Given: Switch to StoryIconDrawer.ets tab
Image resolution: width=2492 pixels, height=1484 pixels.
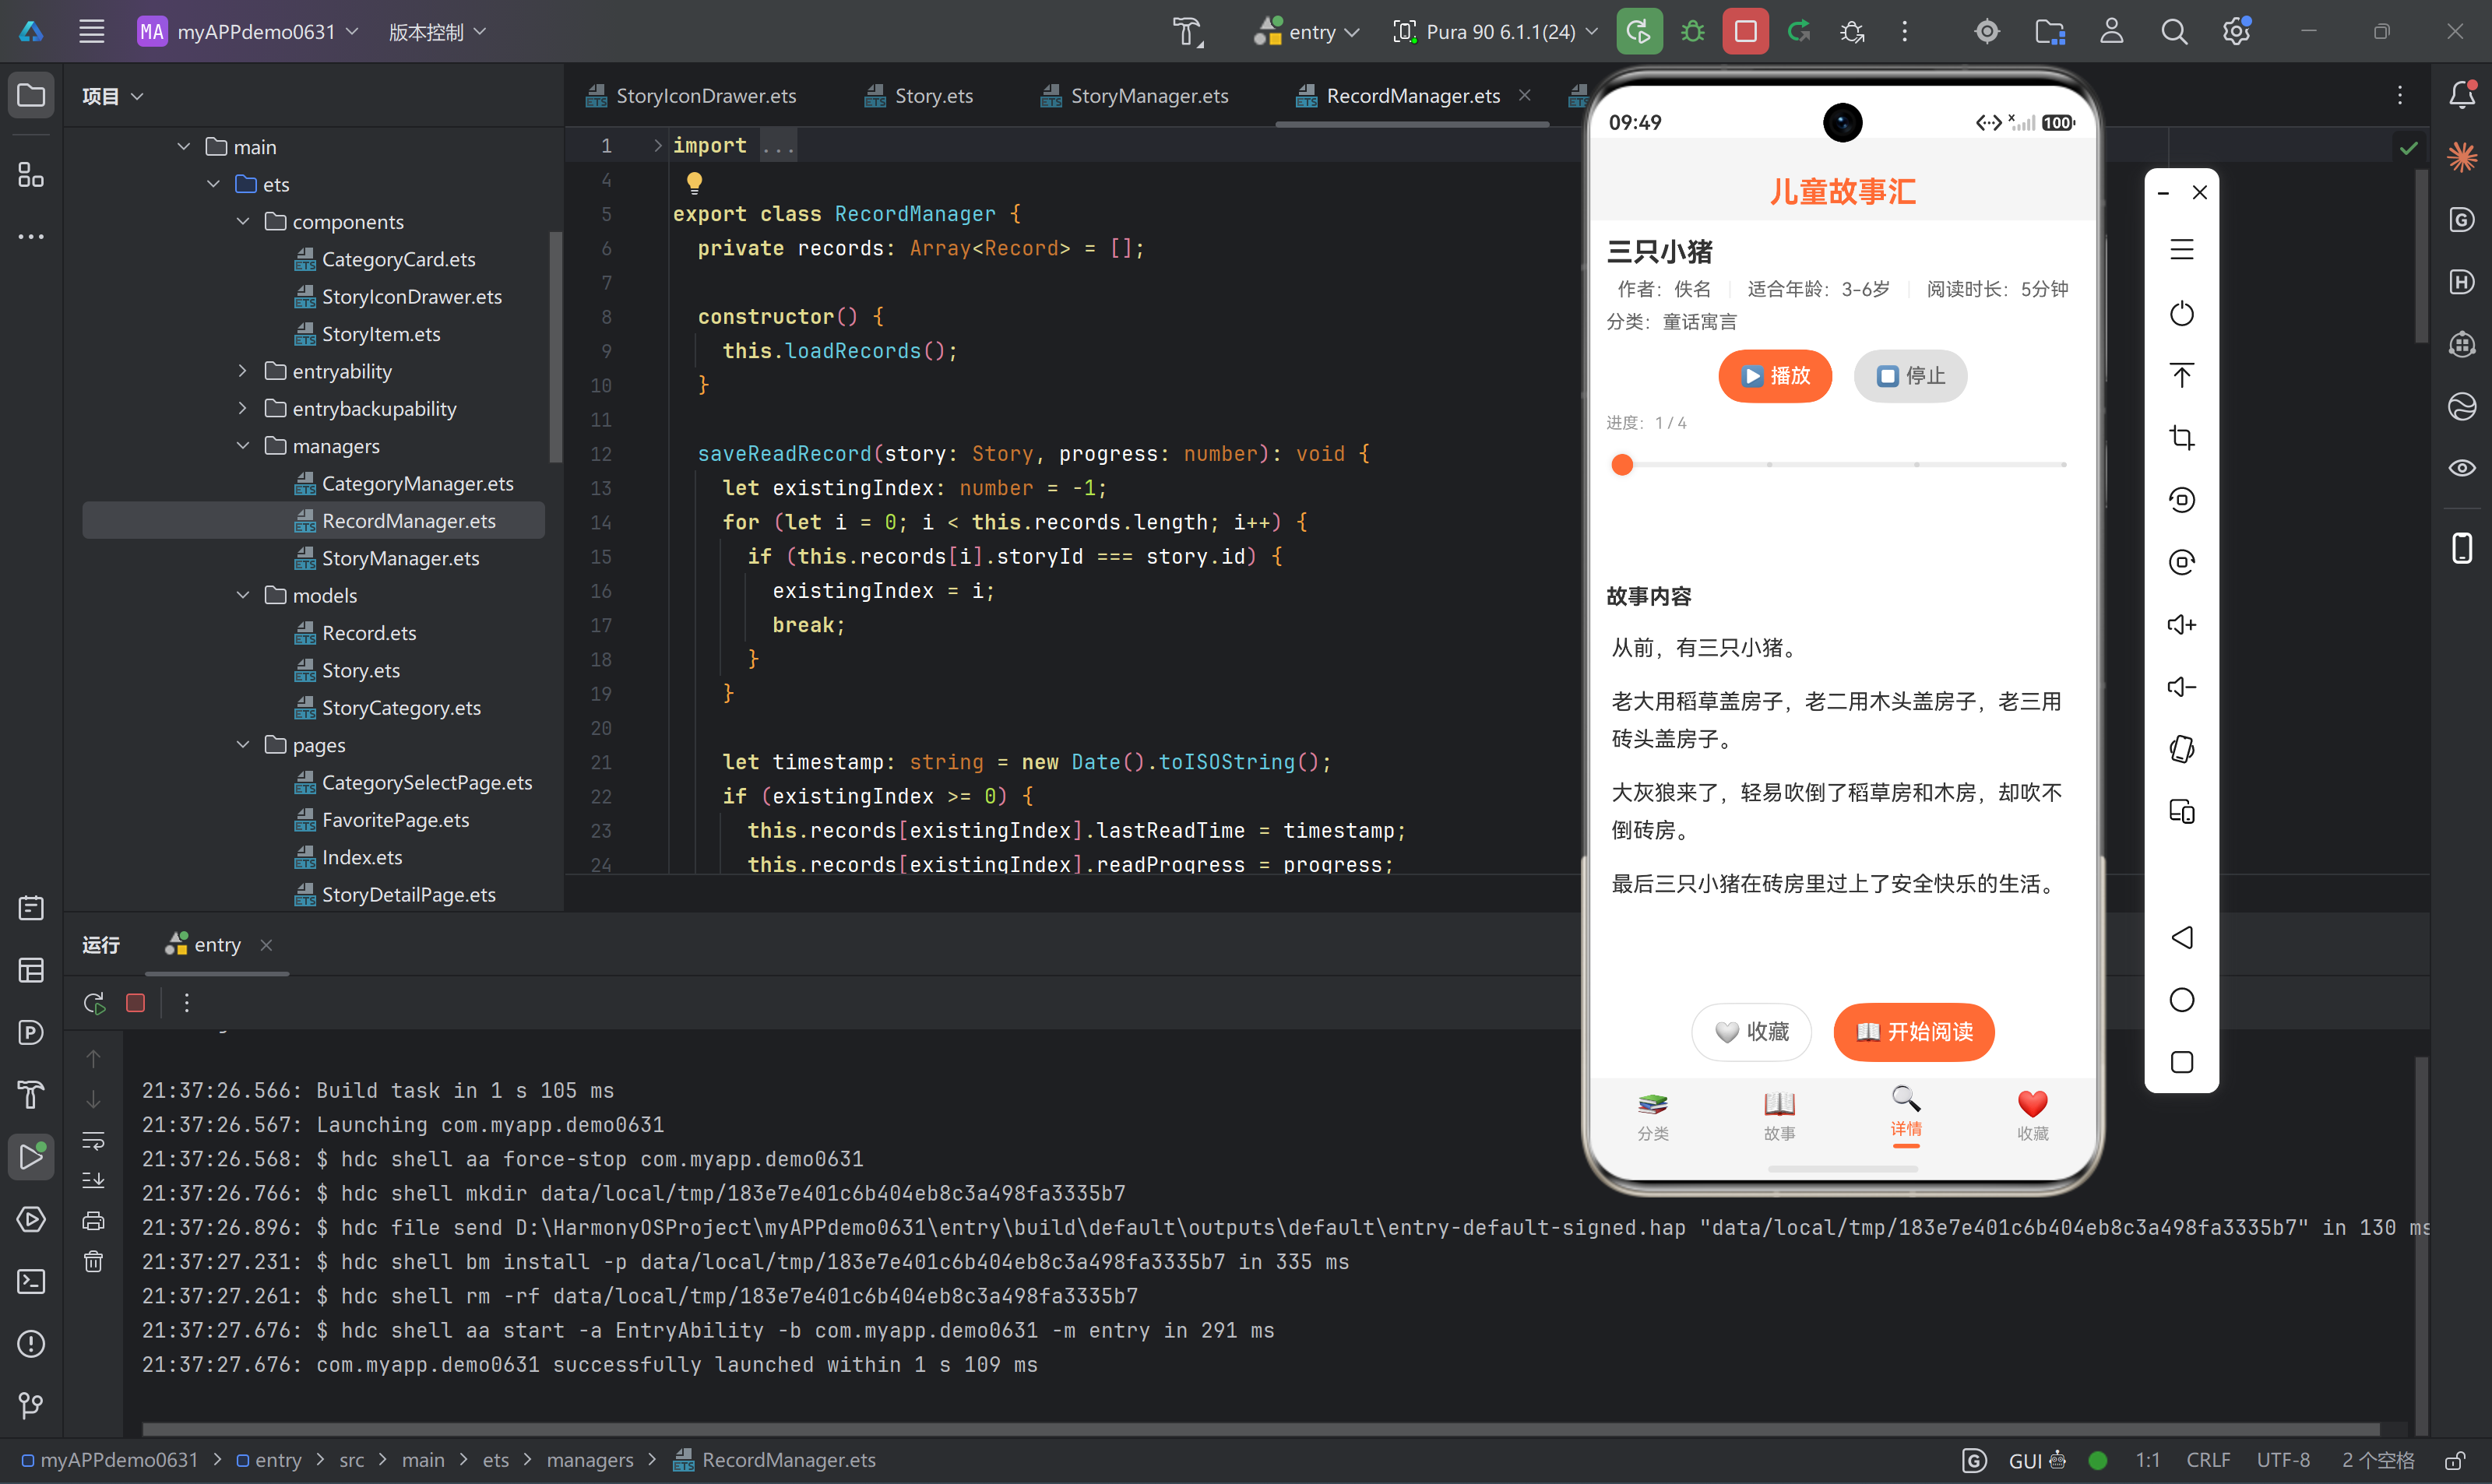Looking at the screenshot, I should tap(692, 96).
